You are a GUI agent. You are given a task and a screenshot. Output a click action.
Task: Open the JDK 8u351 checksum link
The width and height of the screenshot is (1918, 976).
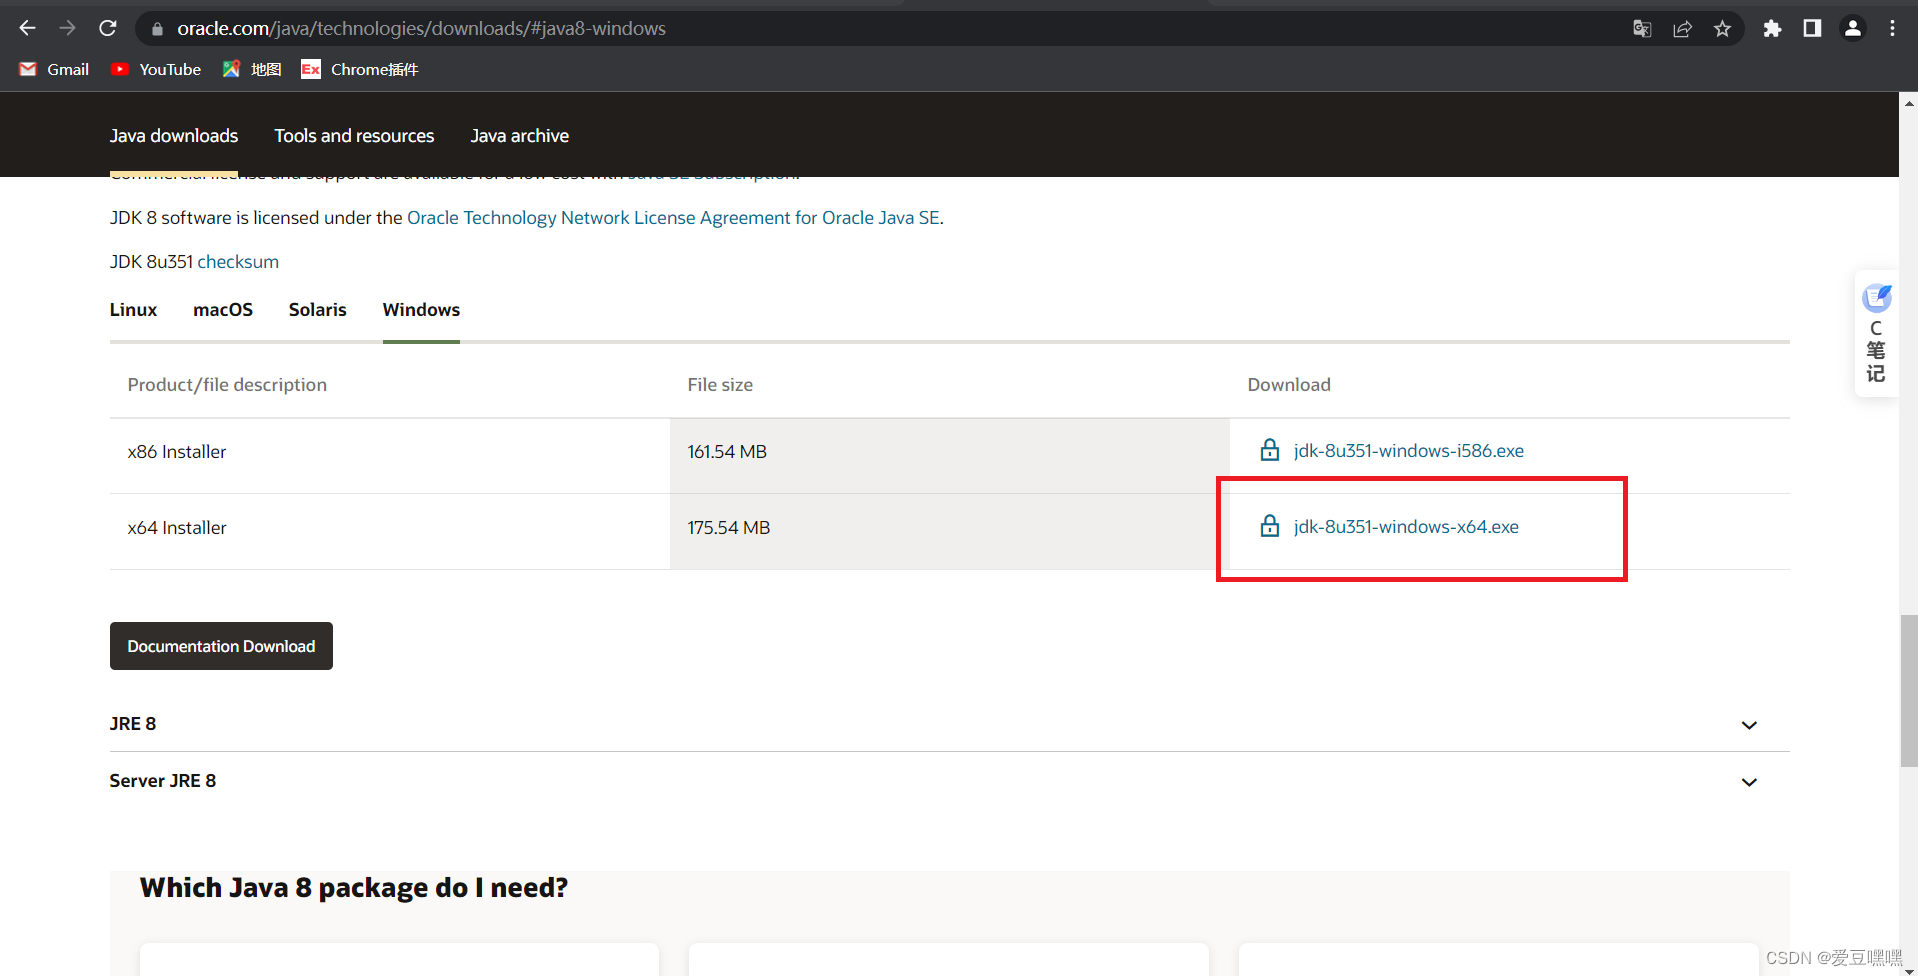click(238, 262)
